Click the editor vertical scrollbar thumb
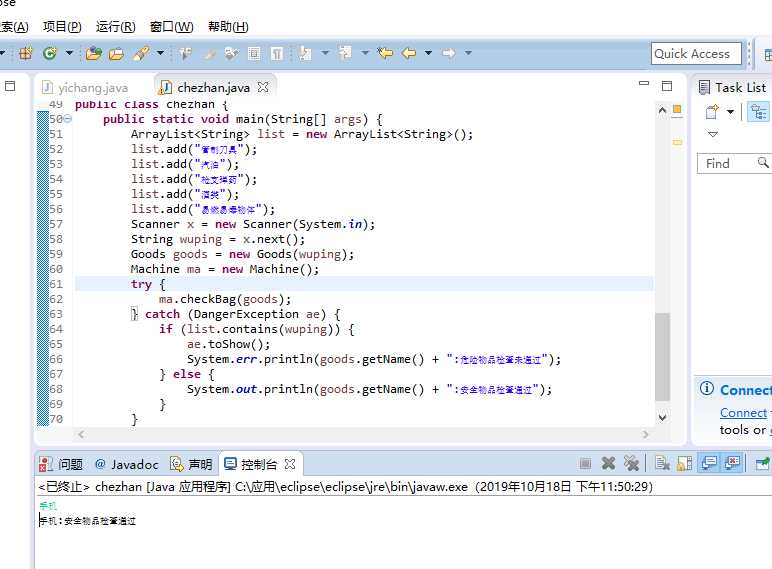Image resolution: width=772 pixels, height=569 pixels. [x=663, y=357]
